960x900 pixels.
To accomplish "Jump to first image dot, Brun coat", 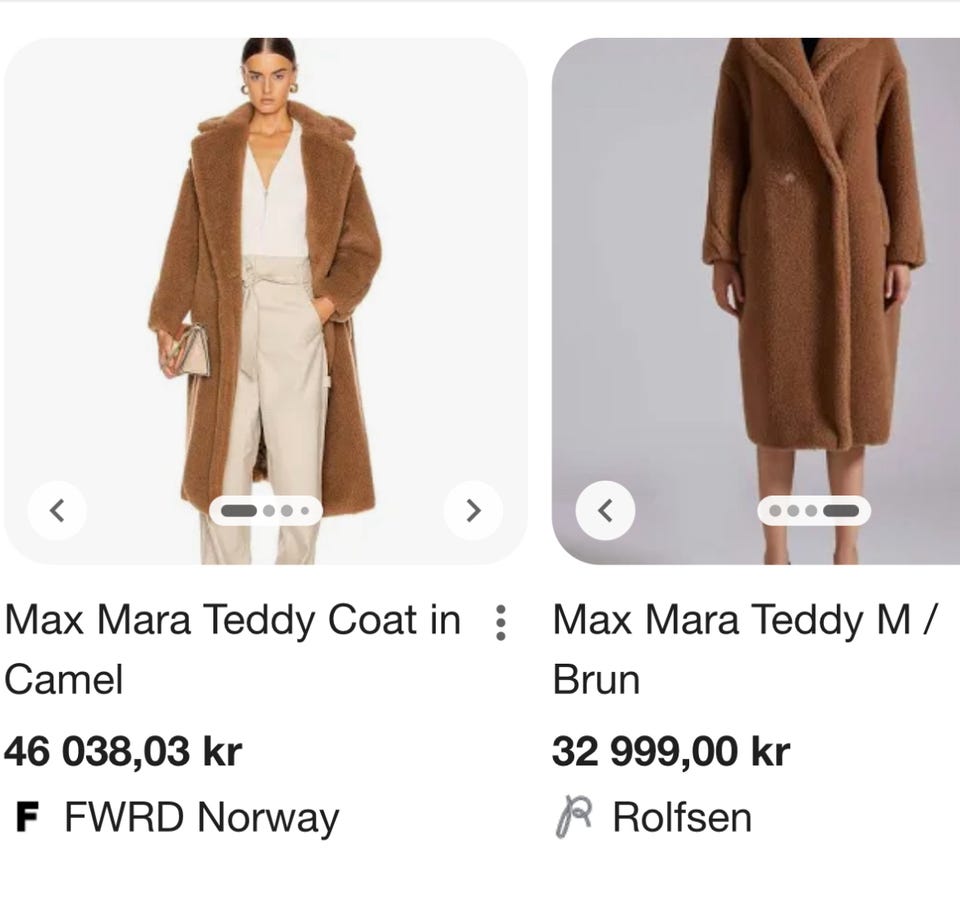I will [x=775, y=511].
